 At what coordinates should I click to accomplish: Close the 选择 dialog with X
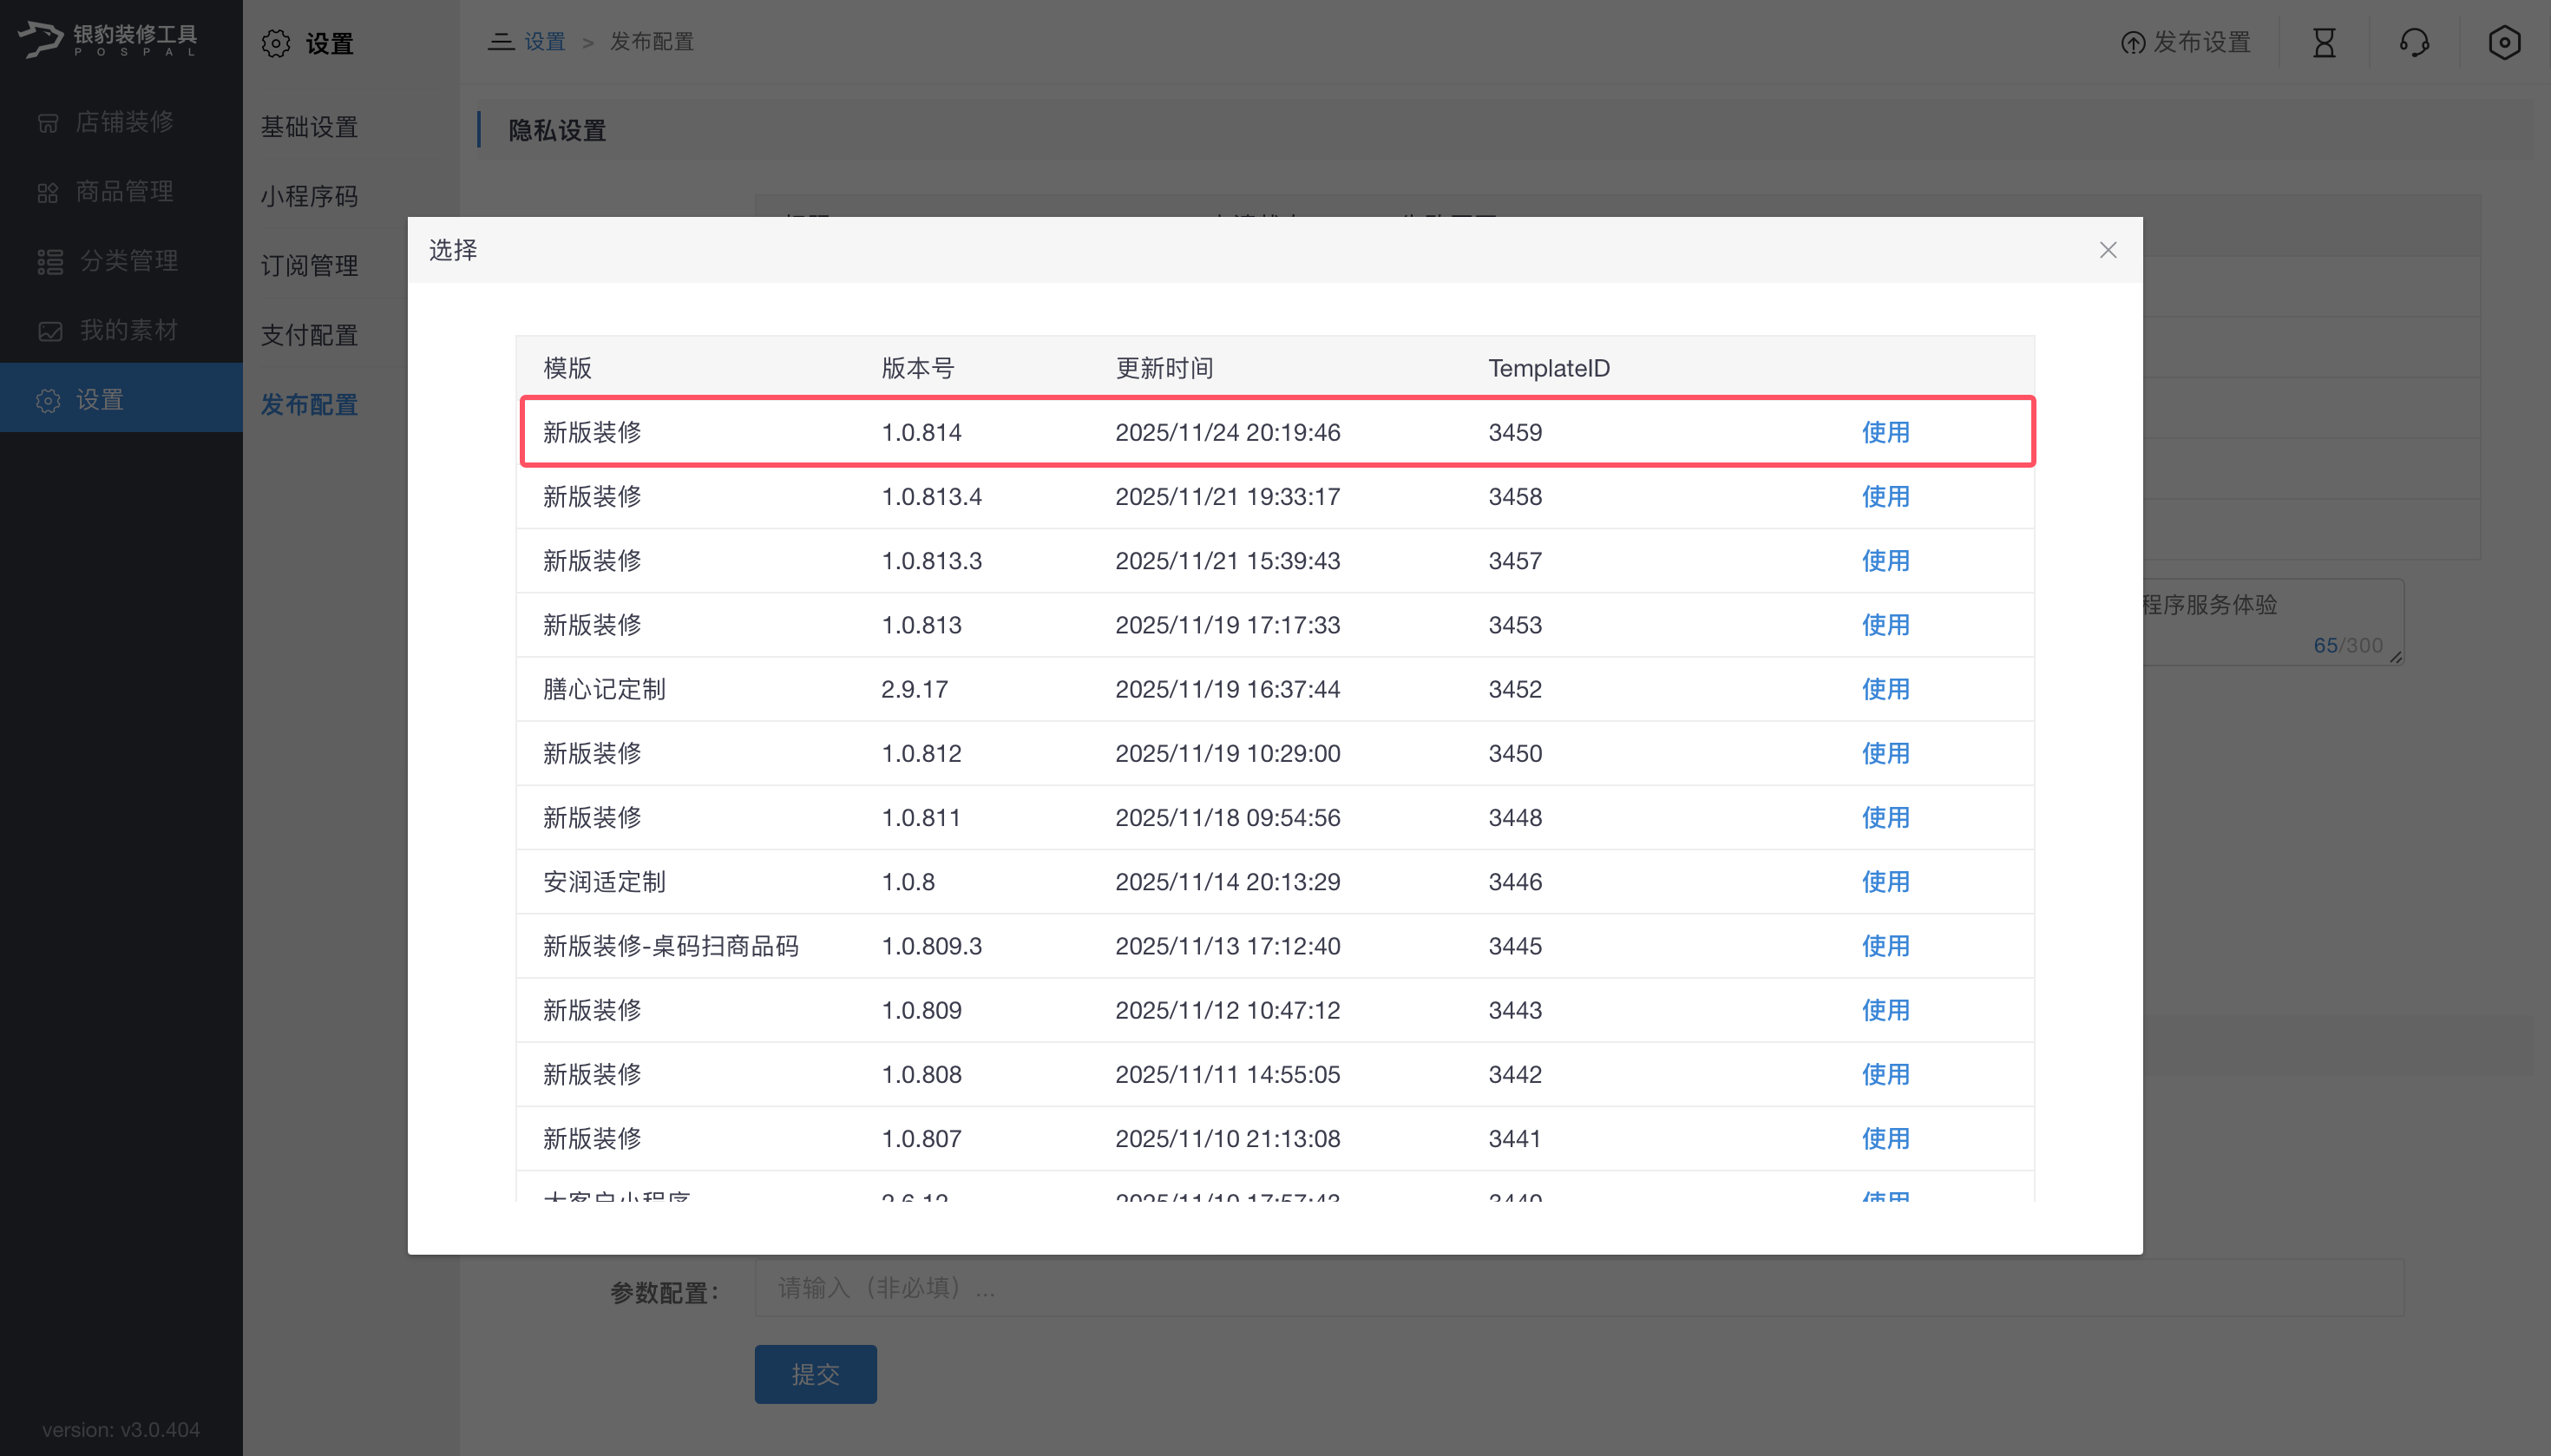coord(2107,250)
